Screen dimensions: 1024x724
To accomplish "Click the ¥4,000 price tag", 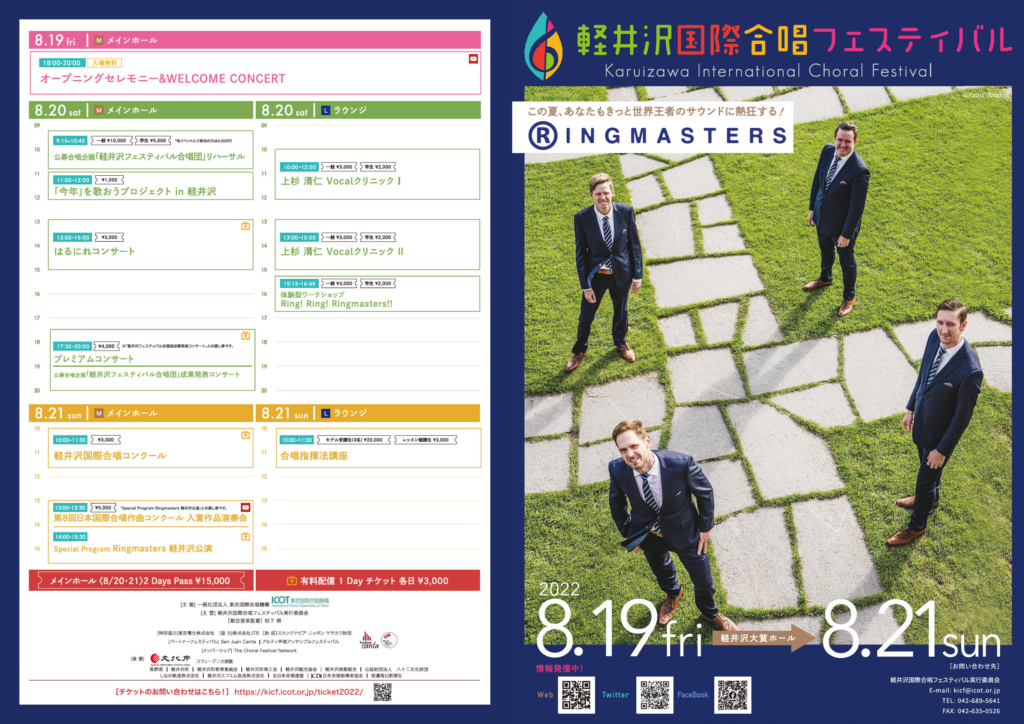I will click(106, 347).
